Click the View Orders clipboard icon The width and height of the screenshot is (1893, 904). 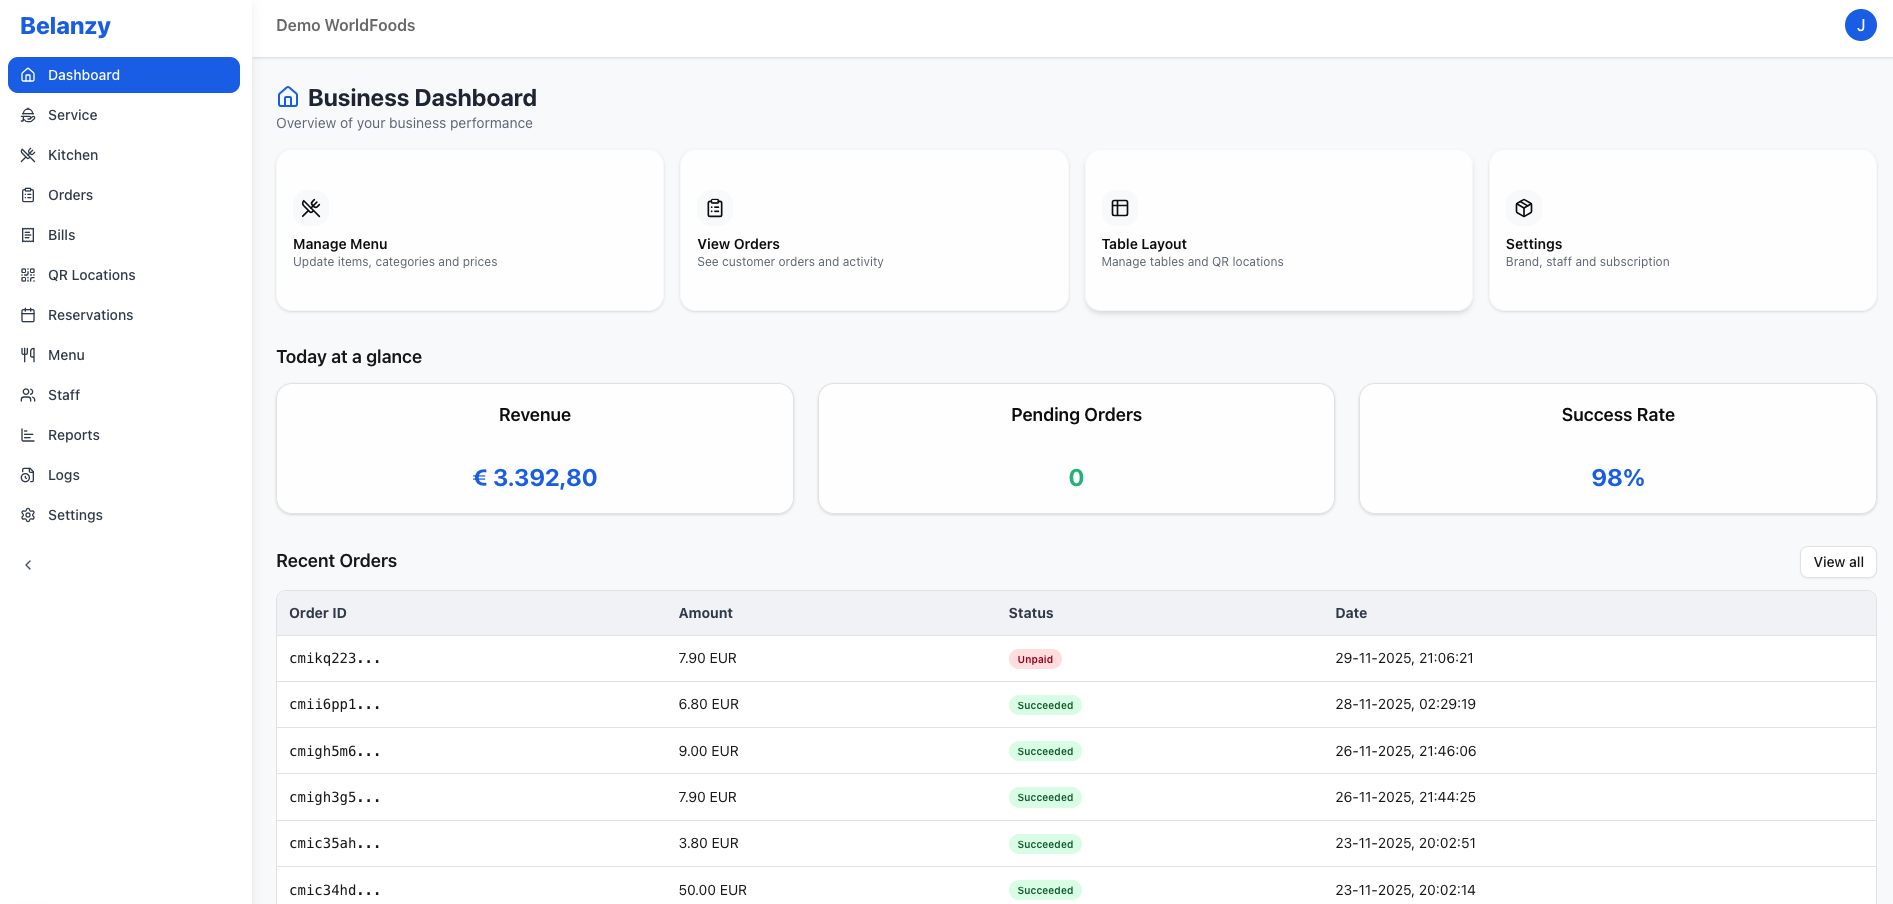[715, 208]
